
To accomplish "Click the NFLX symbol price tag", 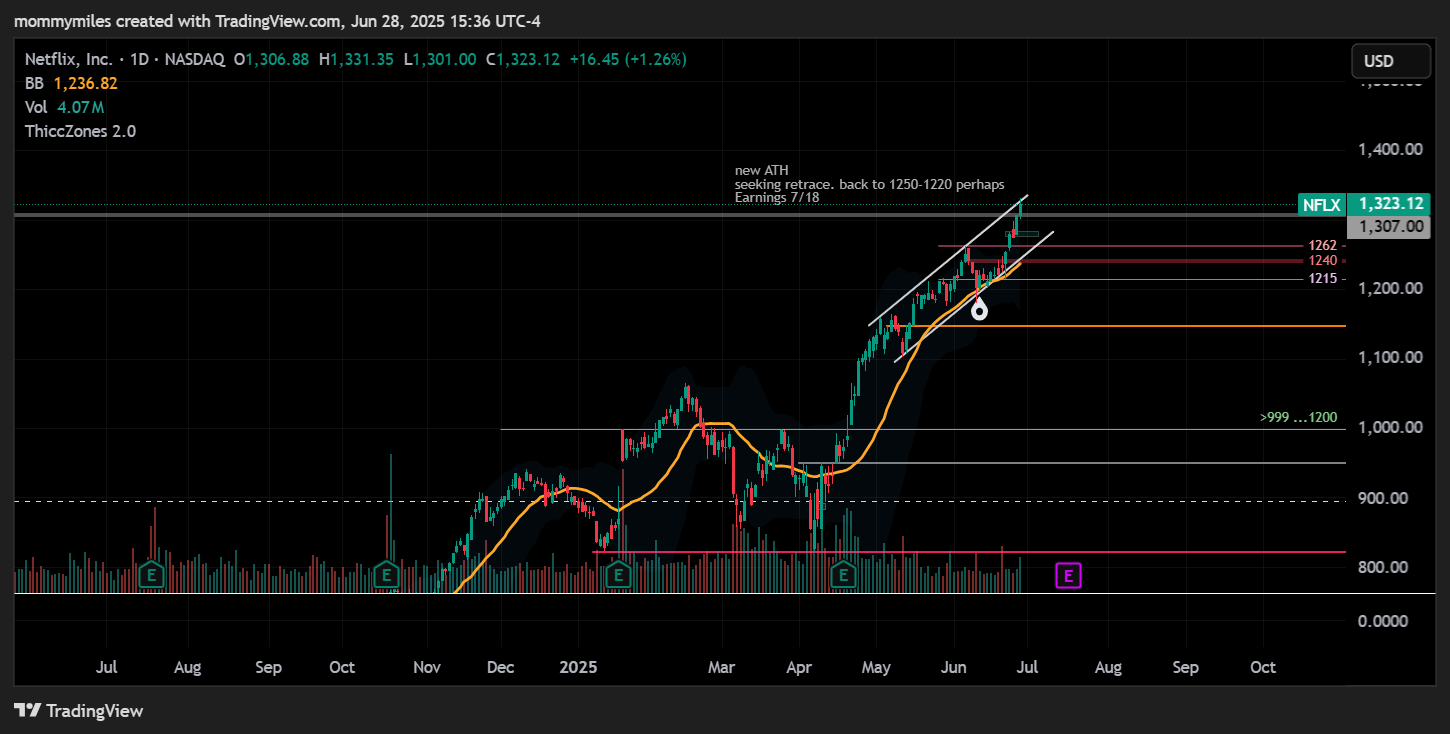I will (x=1320, y=204).
